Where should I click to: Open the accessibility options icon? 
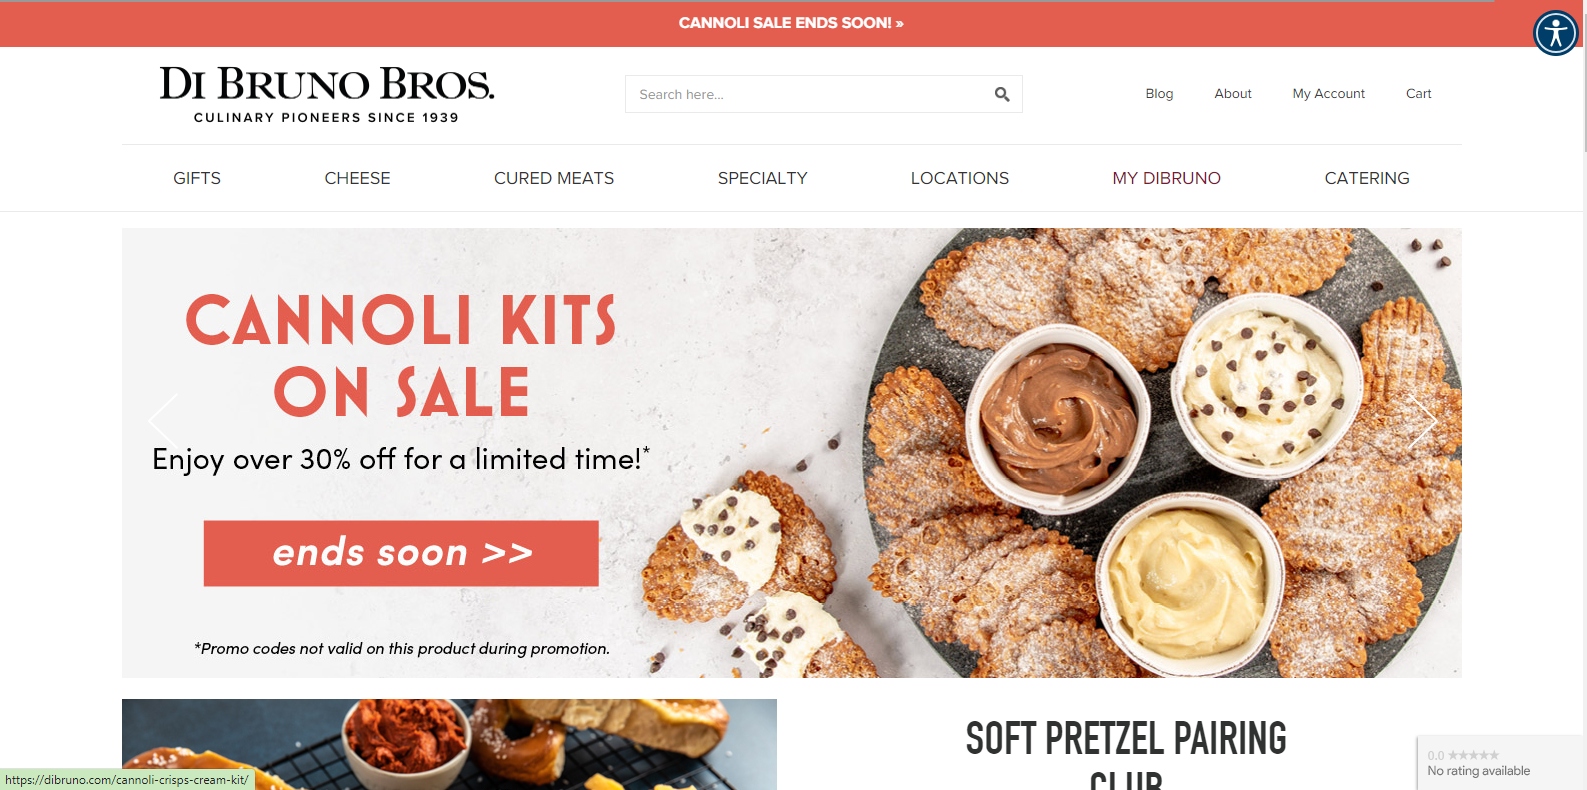click(x=1556, y=33)
